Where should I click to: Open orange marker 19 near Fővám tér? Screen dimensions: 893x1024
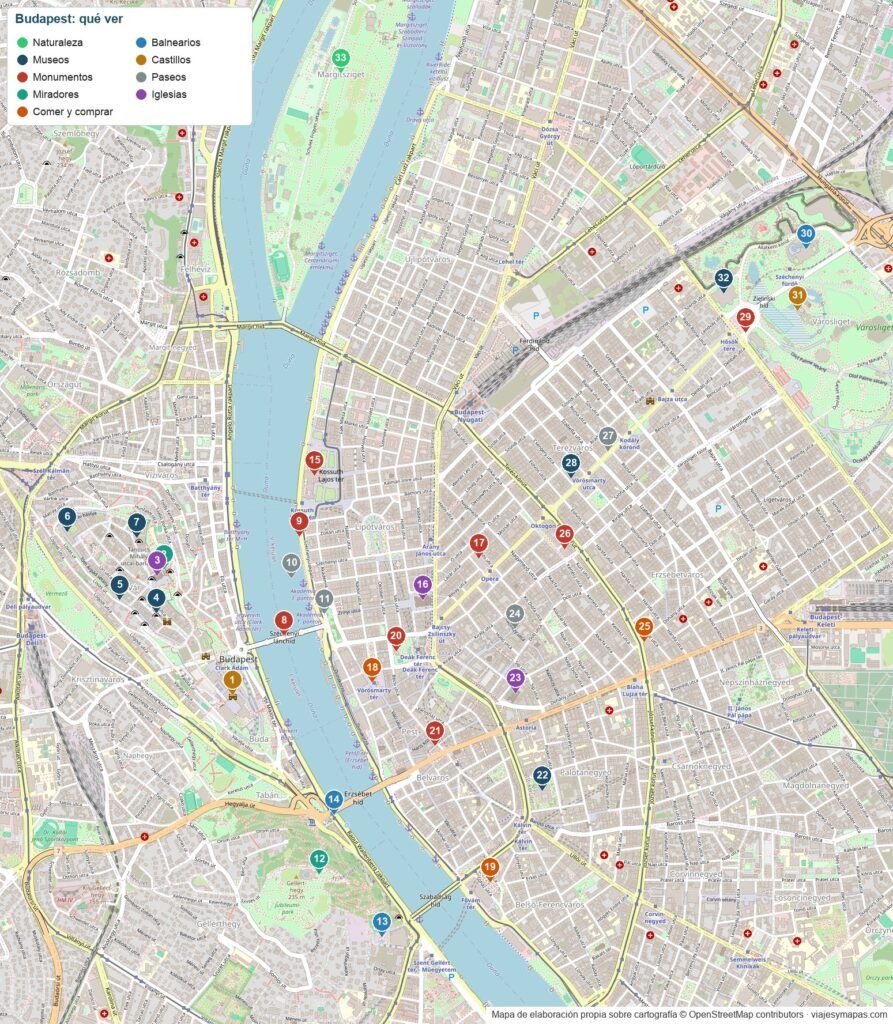pyautogui.click(x=489, y=868)
